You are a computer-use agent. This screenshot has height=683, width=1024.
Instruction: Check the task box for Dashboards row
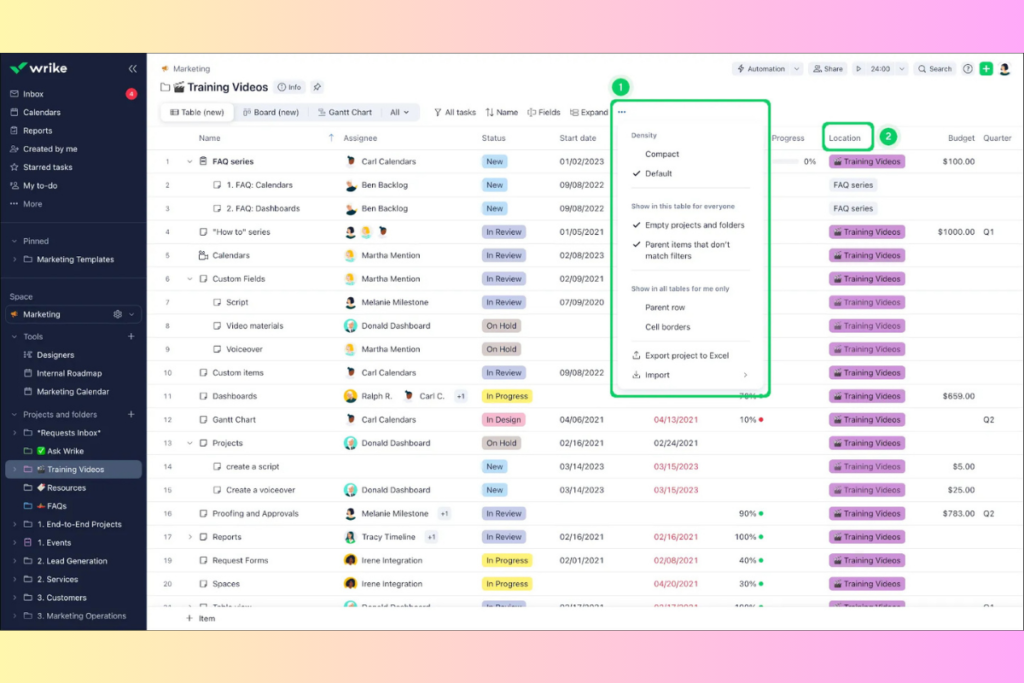click(203, 396)
